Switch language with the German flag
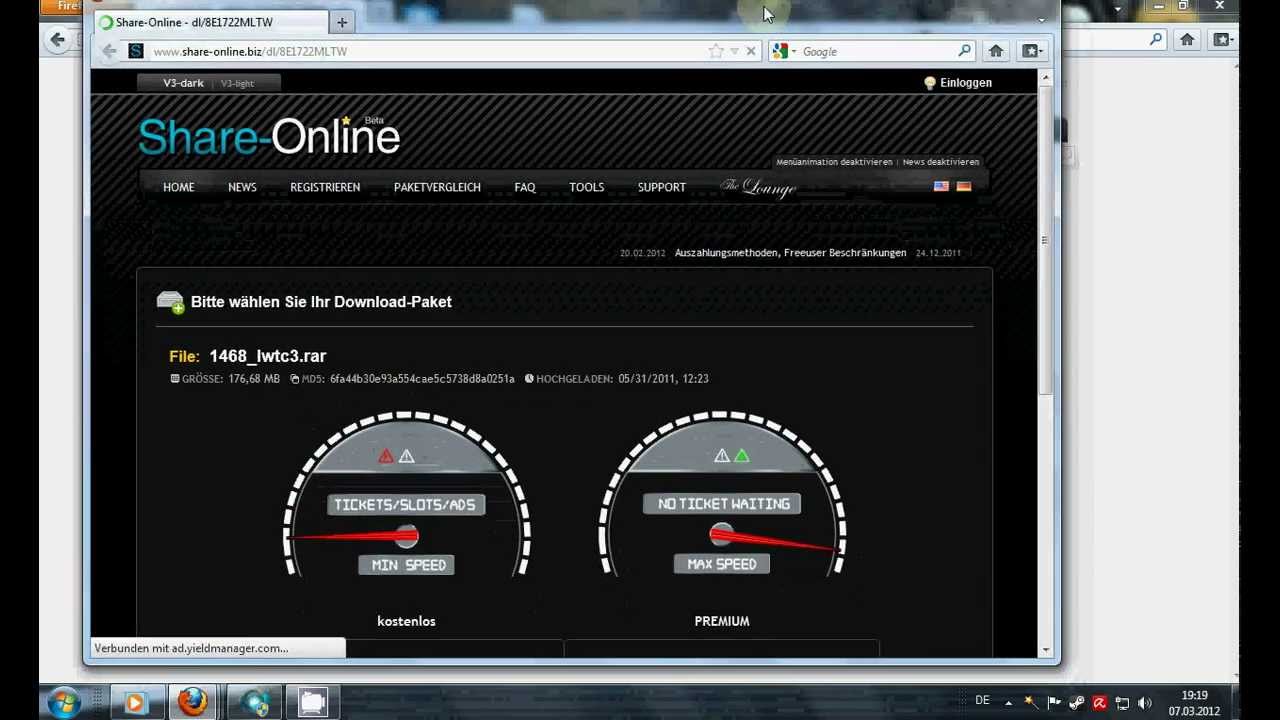 point(964,186)
